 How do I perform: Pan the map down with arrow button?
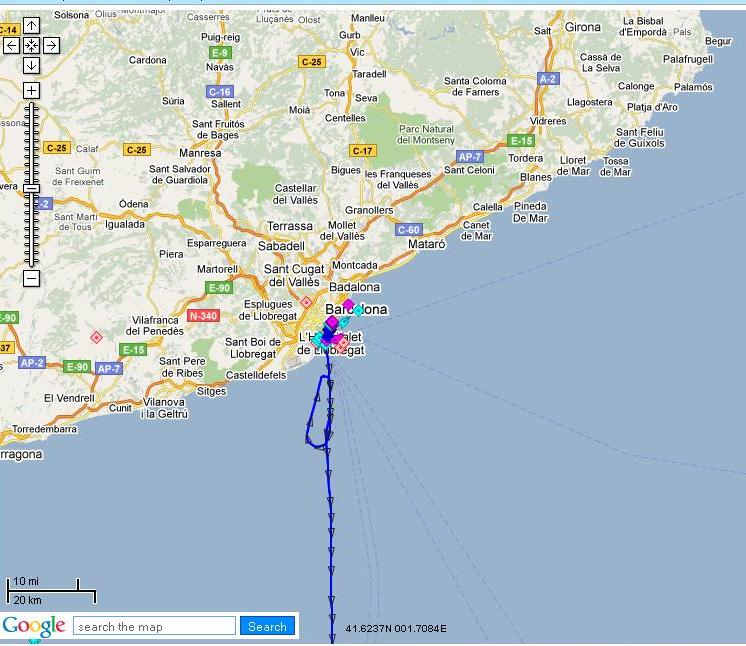31,65
